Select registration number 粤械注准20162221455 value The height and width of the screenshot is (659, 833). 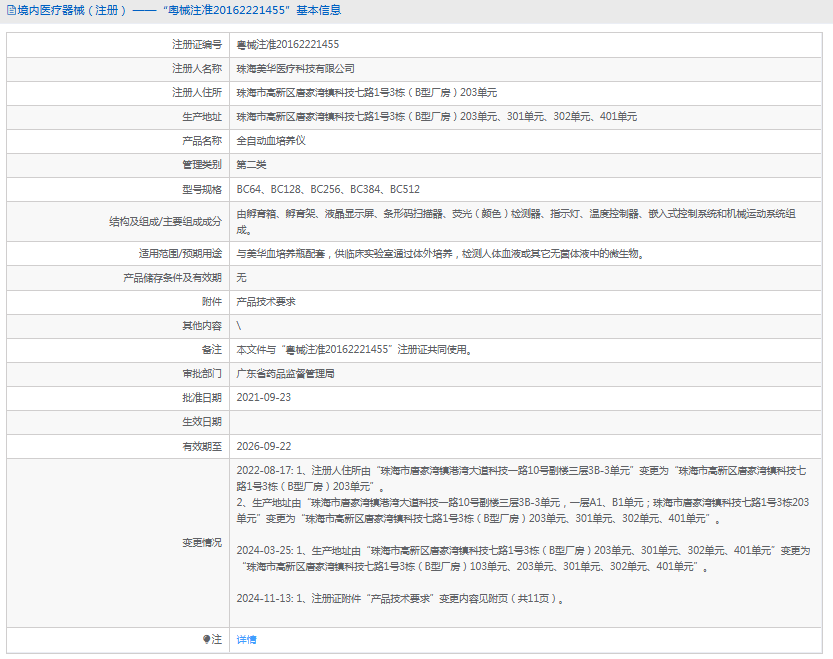(287, 45)
